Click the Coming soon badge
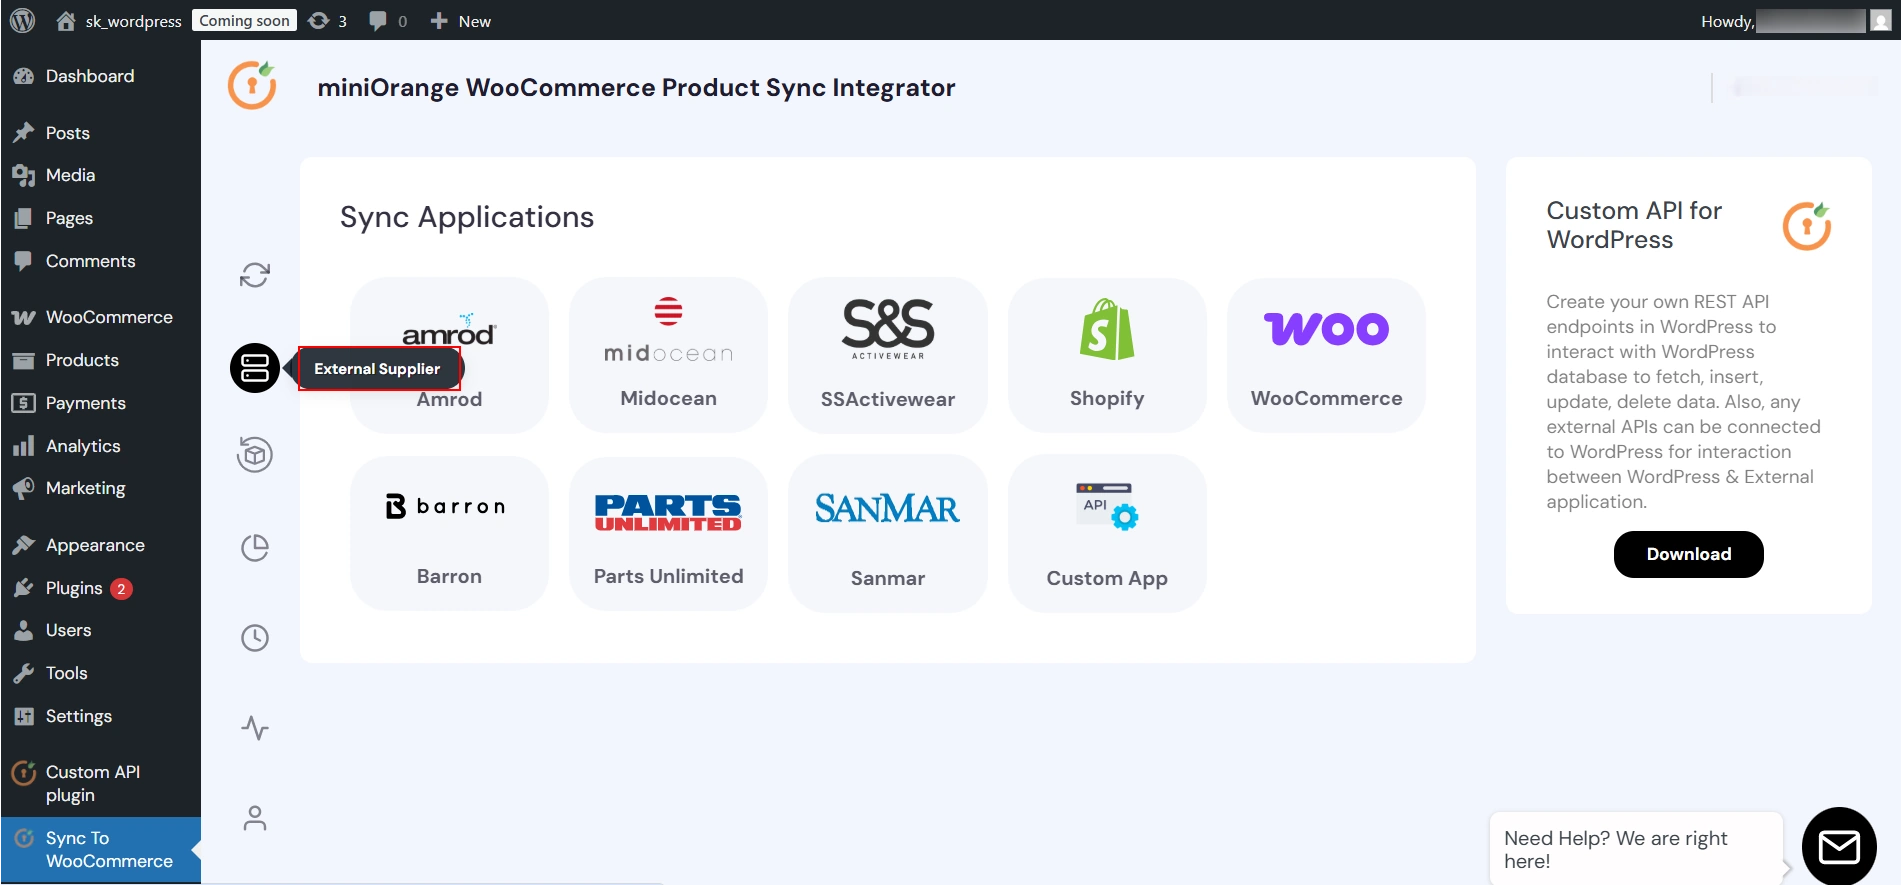The height and width of the screenshot is (885, 1901). (244, 20)
